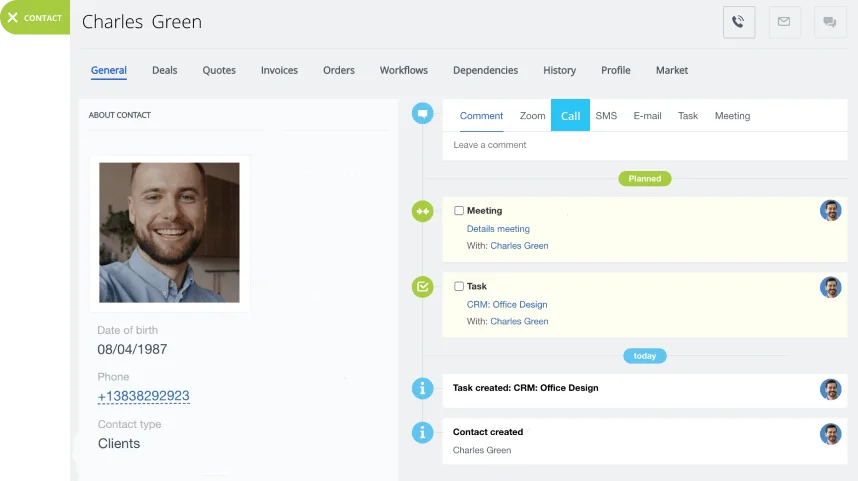Check the Meeting checkbox
Viewport: 858px width, 481px height.
point(459,211)
